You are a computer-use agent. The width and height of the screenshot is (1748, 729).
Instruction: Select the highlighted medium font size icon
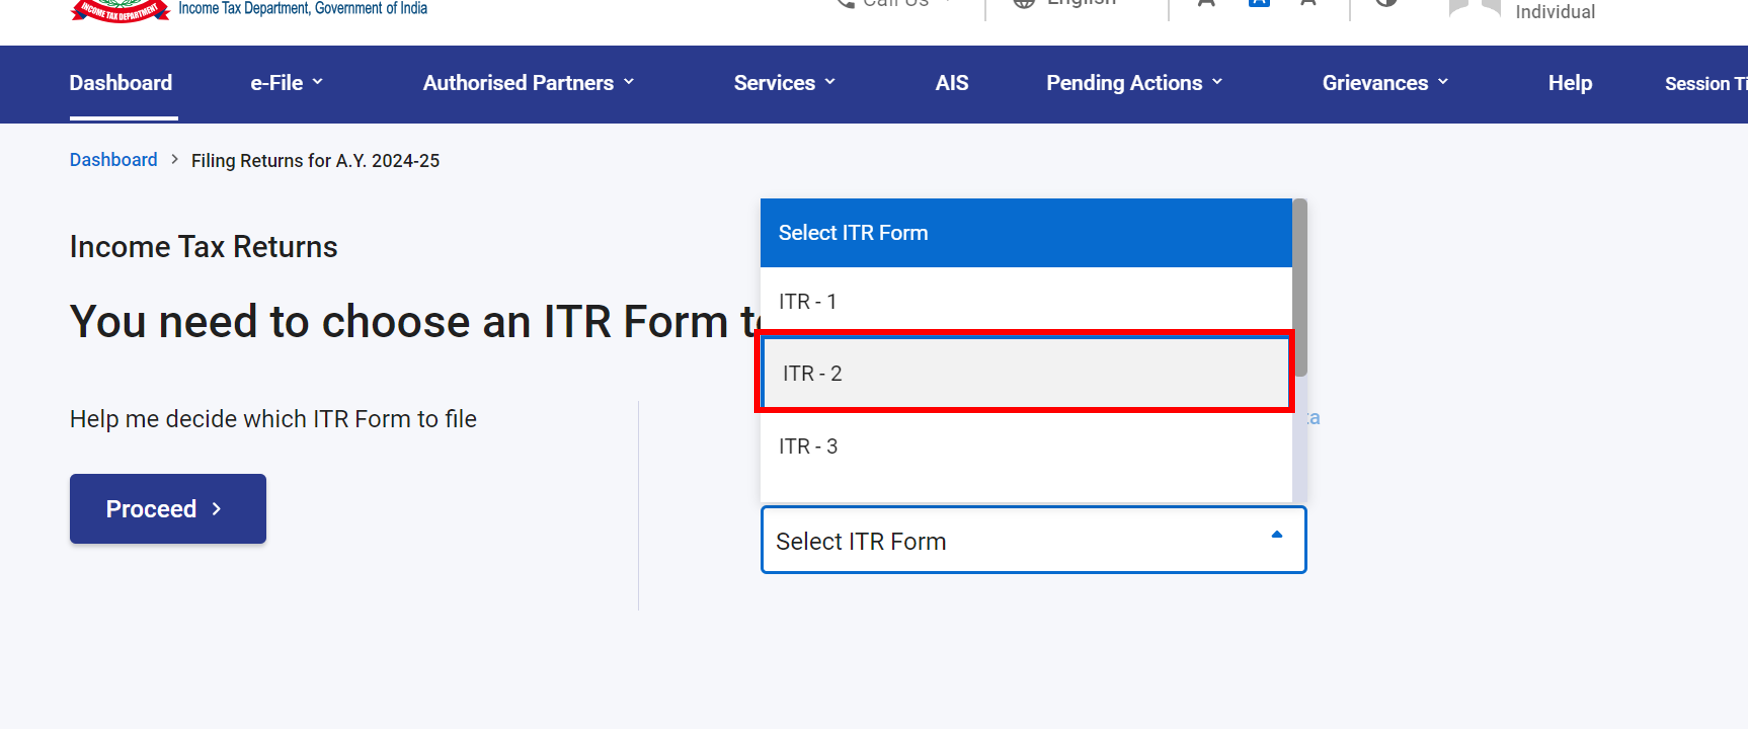1259,4
